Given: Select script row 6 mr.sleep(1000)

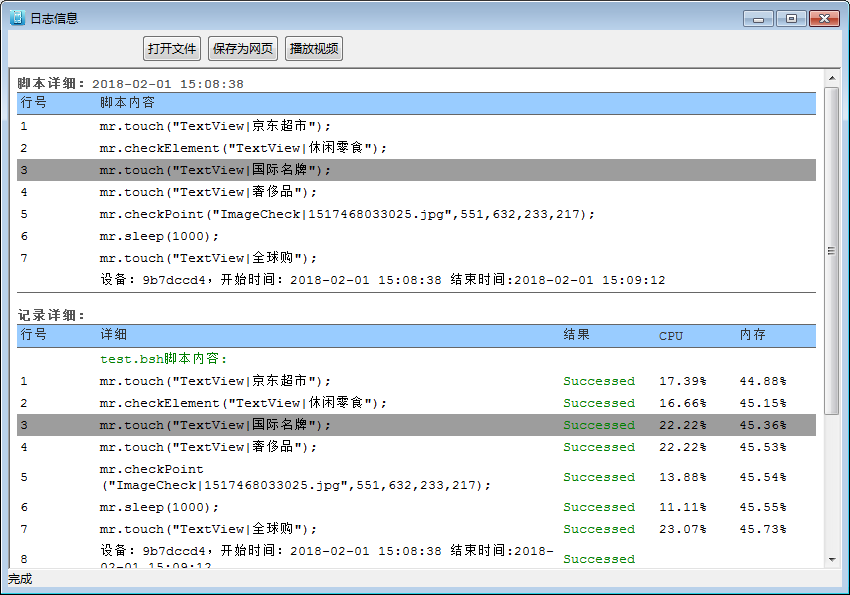Looking at the screenshot, I should coord(159,236).
